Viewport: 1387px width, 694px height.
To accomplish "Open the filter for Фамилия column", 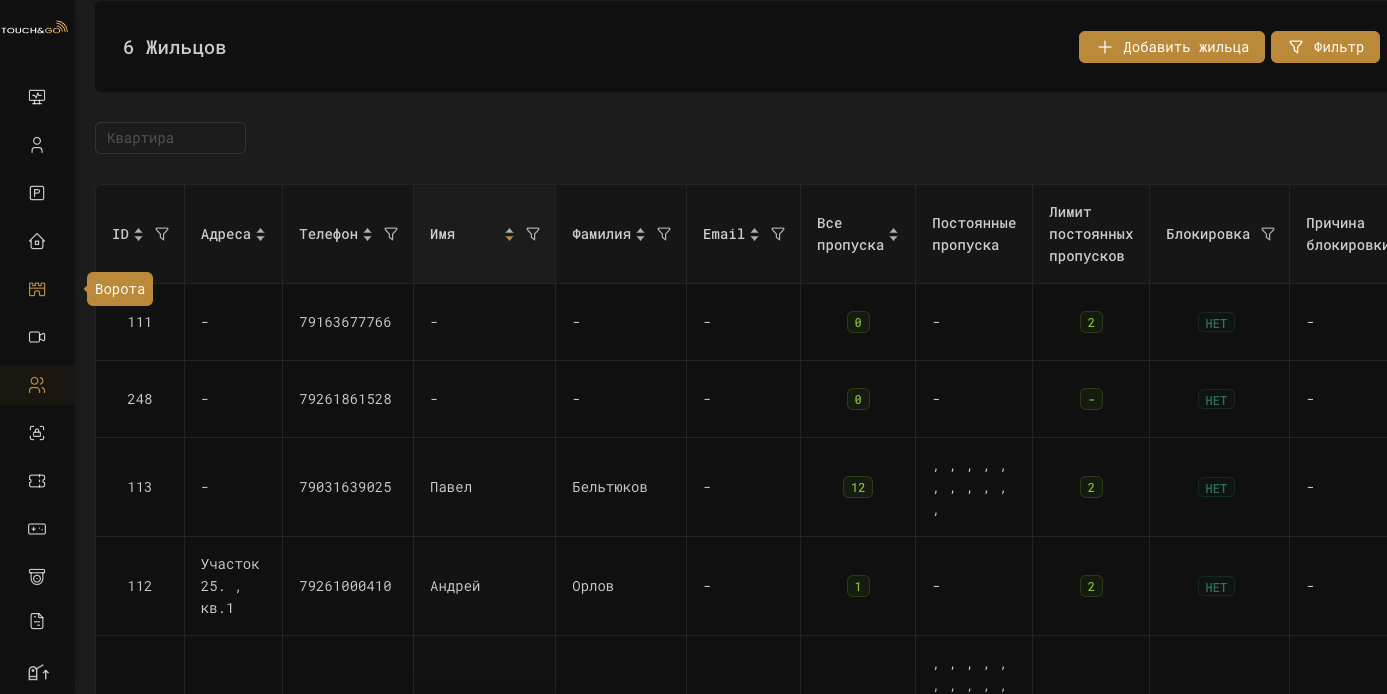I will 664,234.
